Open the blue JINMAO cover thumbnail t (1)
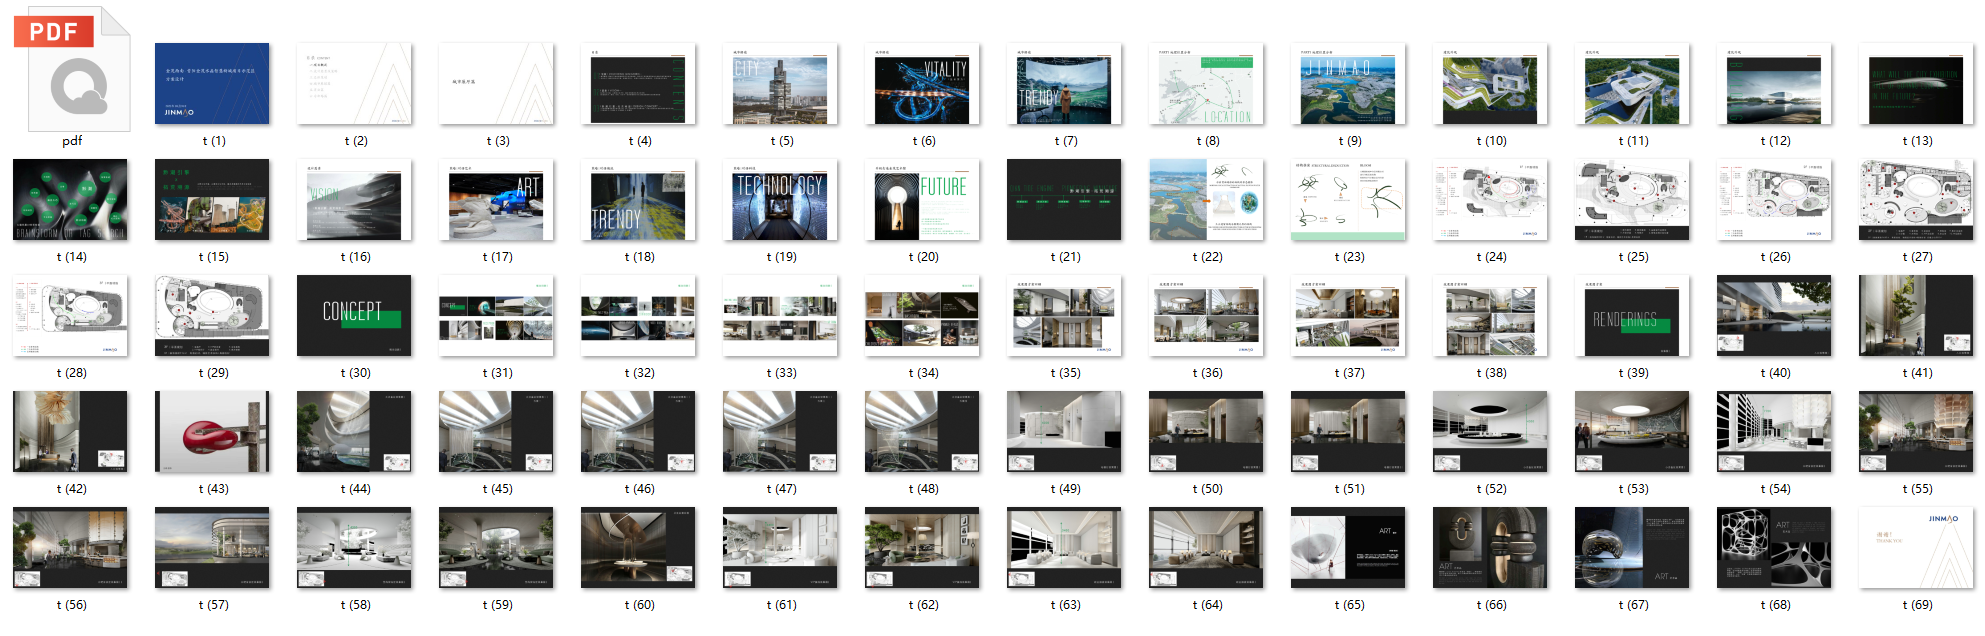The height and width of the screenshot is (636, 1985). click(x=212, y=84)
